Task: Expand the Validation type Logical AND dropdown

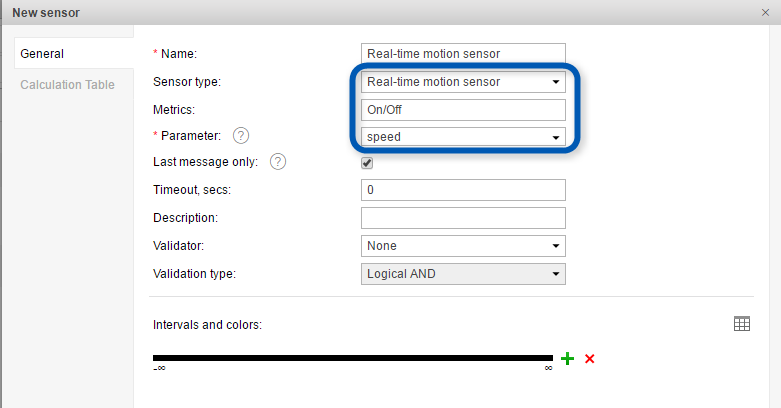Action: pos(463,274)
